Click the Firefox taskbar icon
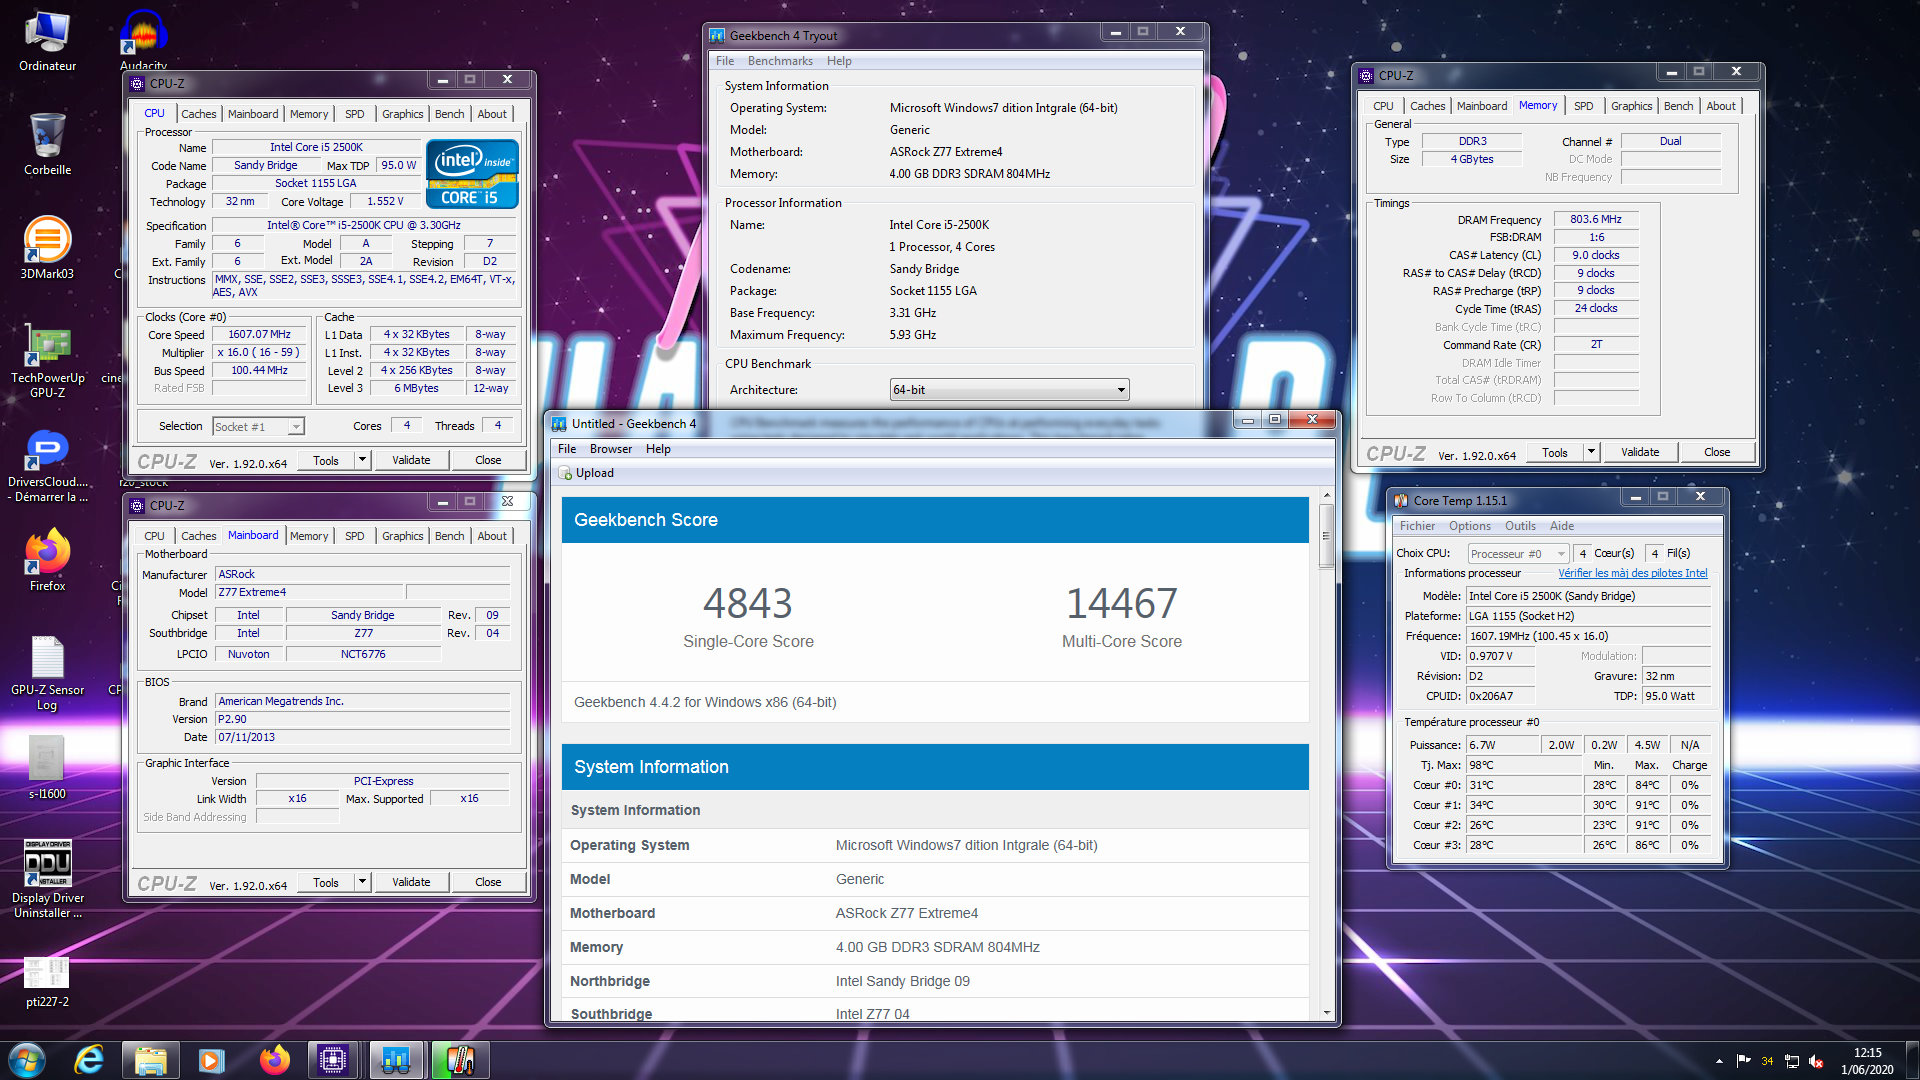The height and width of the screenshot is (1080, 1920). pyautogui.click(x=274, y=1060)
